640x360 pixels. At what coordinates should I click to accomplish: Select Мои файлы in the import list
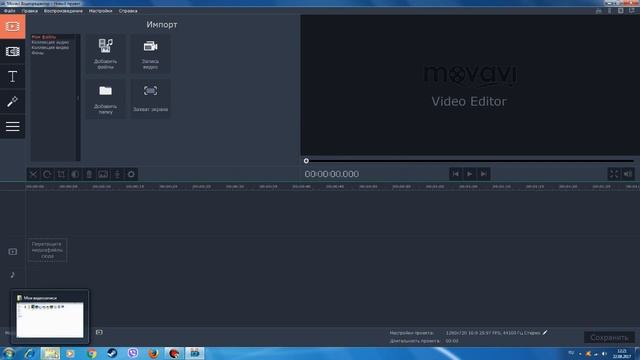pos(44,37)
